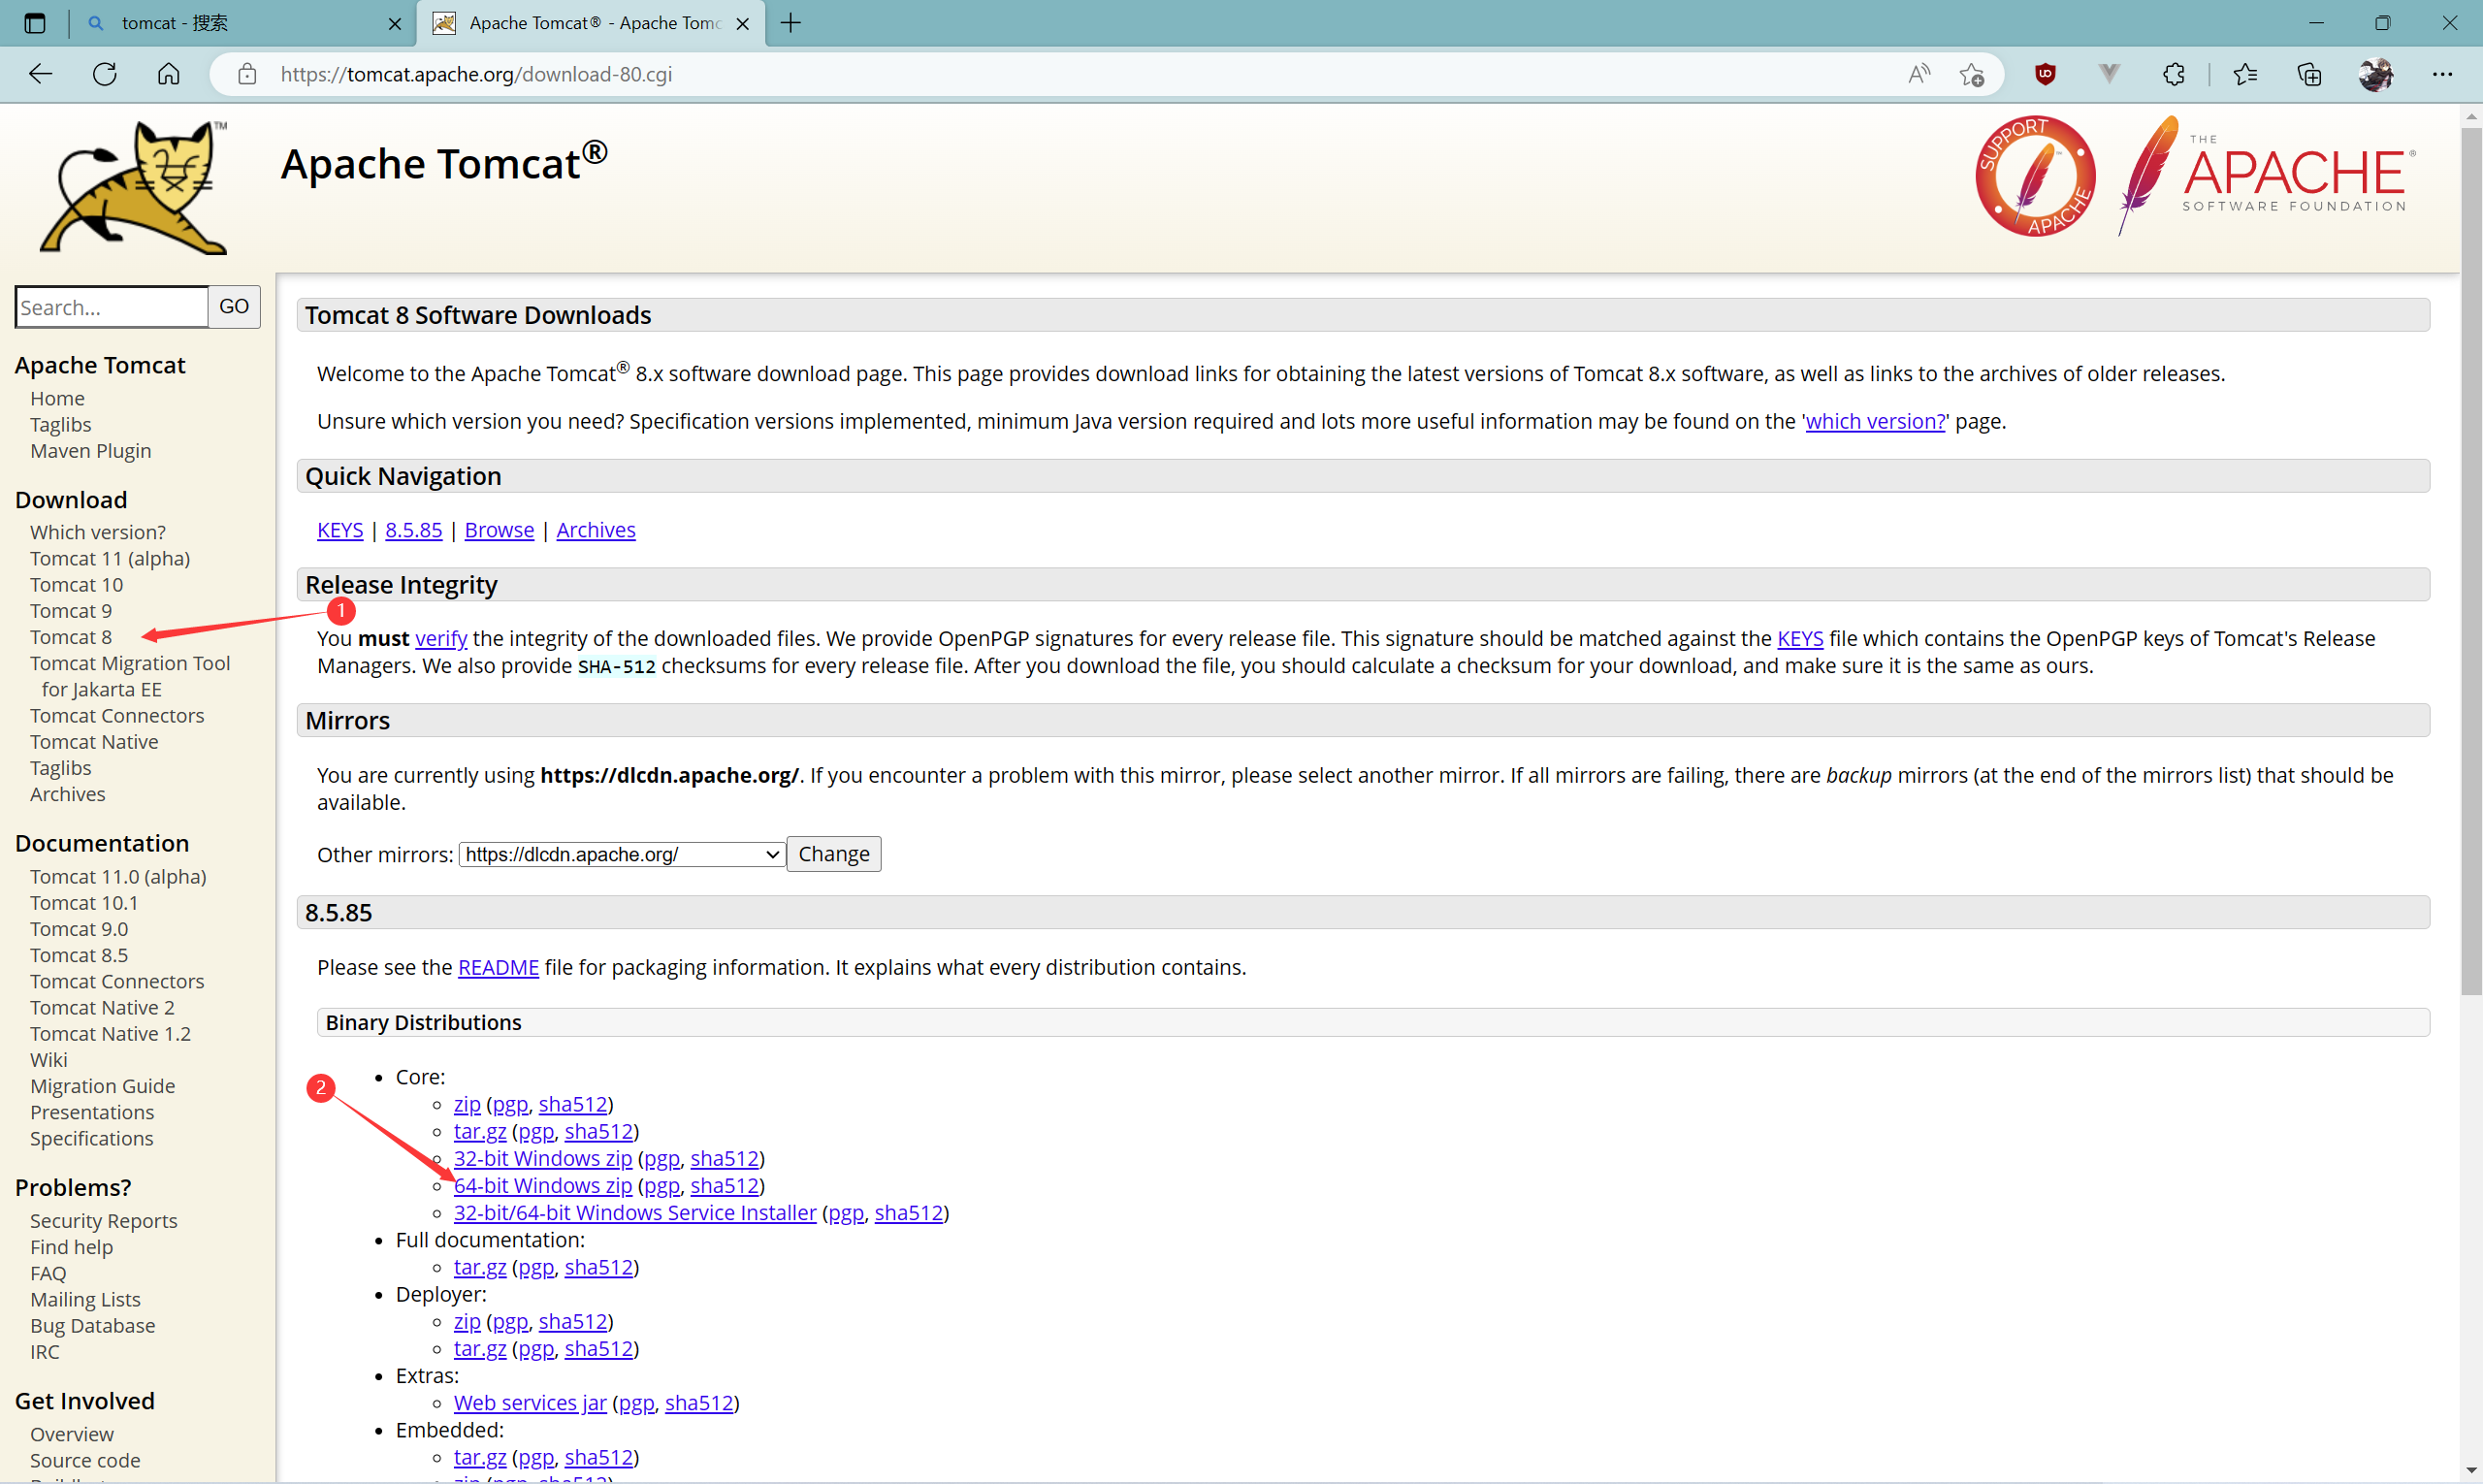The height and width of the screenshot is (1484, 2483).
Task: Open the user profile avatar menu
Action: point(2376,74)
